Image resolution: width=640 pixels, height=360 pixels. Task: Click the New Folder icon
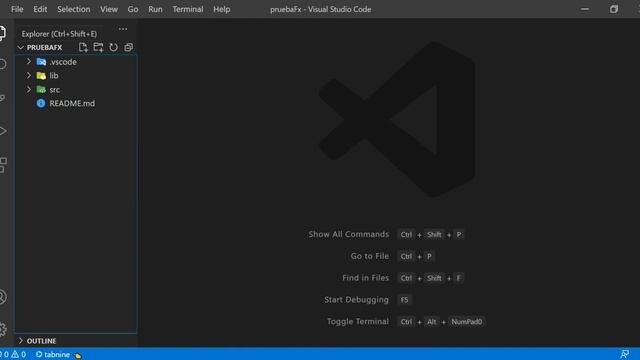[x=98, y=47]
